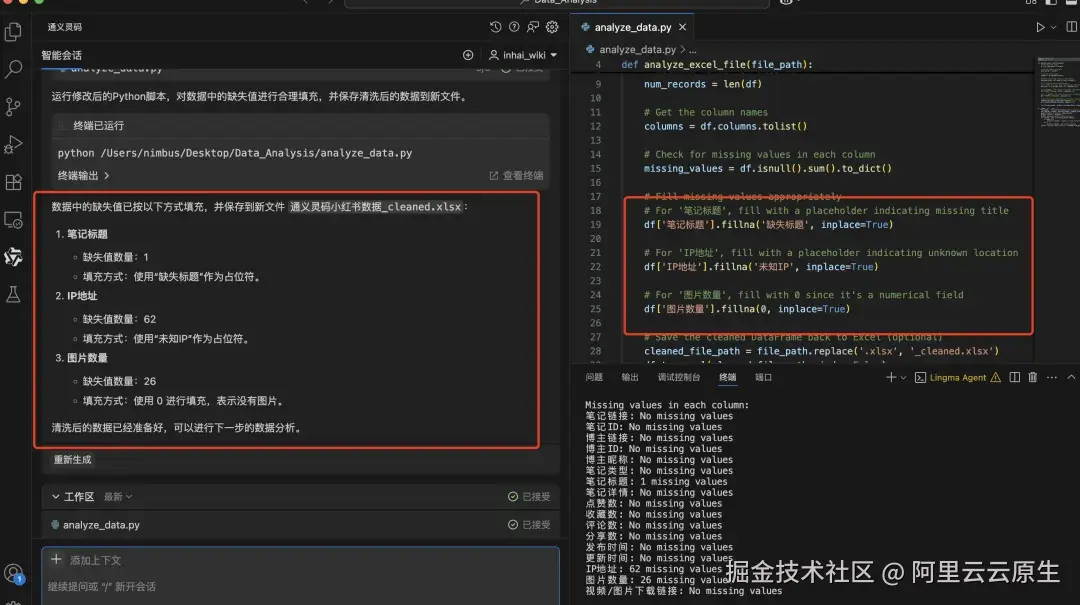Viewport: 1080px width, 605px height.
Task: Switch to the 输出 panel tab
Action: pyautogui.click(x=630, y=377)
